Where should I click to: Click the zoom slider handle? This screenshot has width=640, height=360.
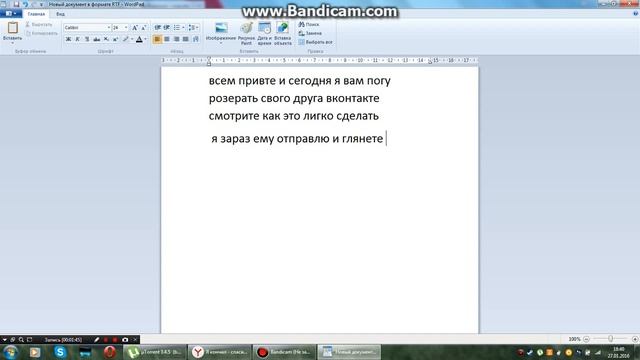(x=610, y=339)
